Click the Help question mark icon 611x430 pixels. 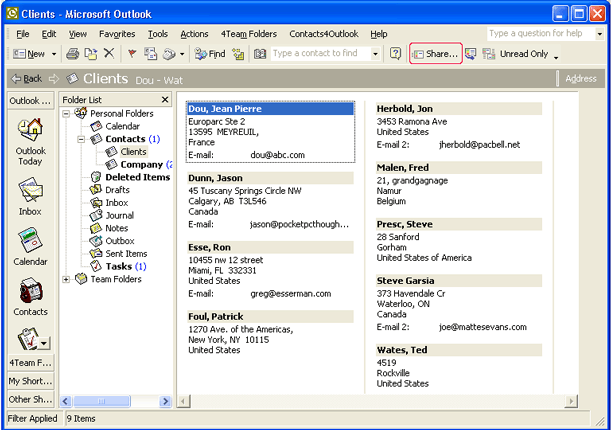click(x=395, y=54)
